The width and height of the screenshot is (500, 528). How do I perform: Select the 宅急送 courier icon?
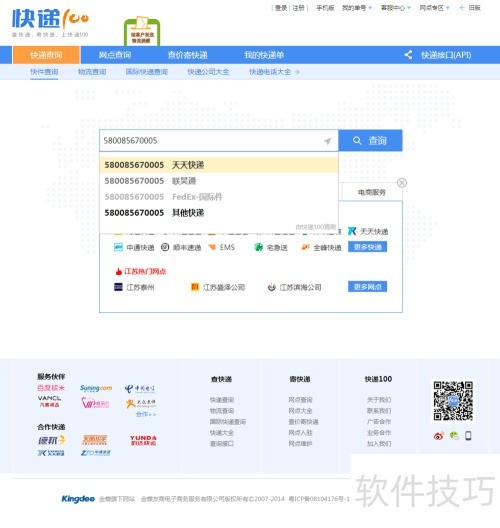pos(258,247)
